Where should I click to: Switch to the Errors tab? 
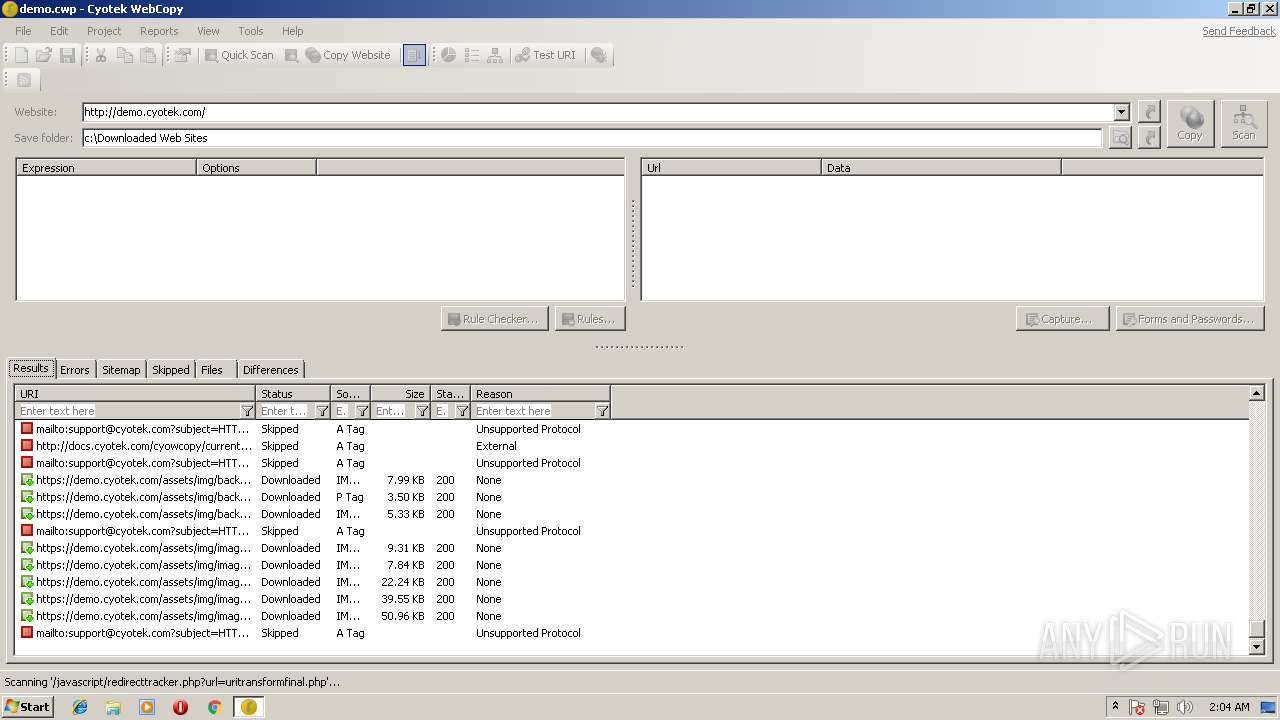tap(75, 370)
